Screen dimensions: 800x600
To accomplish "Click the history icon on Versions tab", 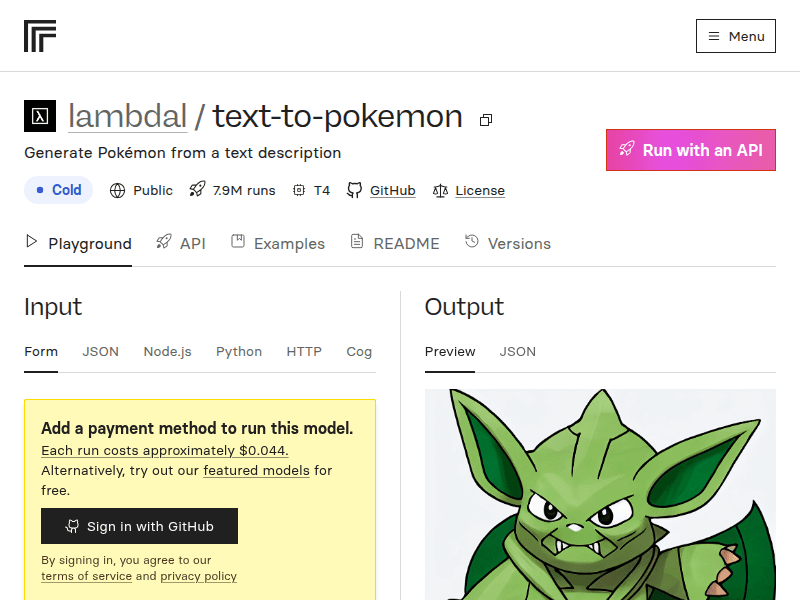I will 472,241.
